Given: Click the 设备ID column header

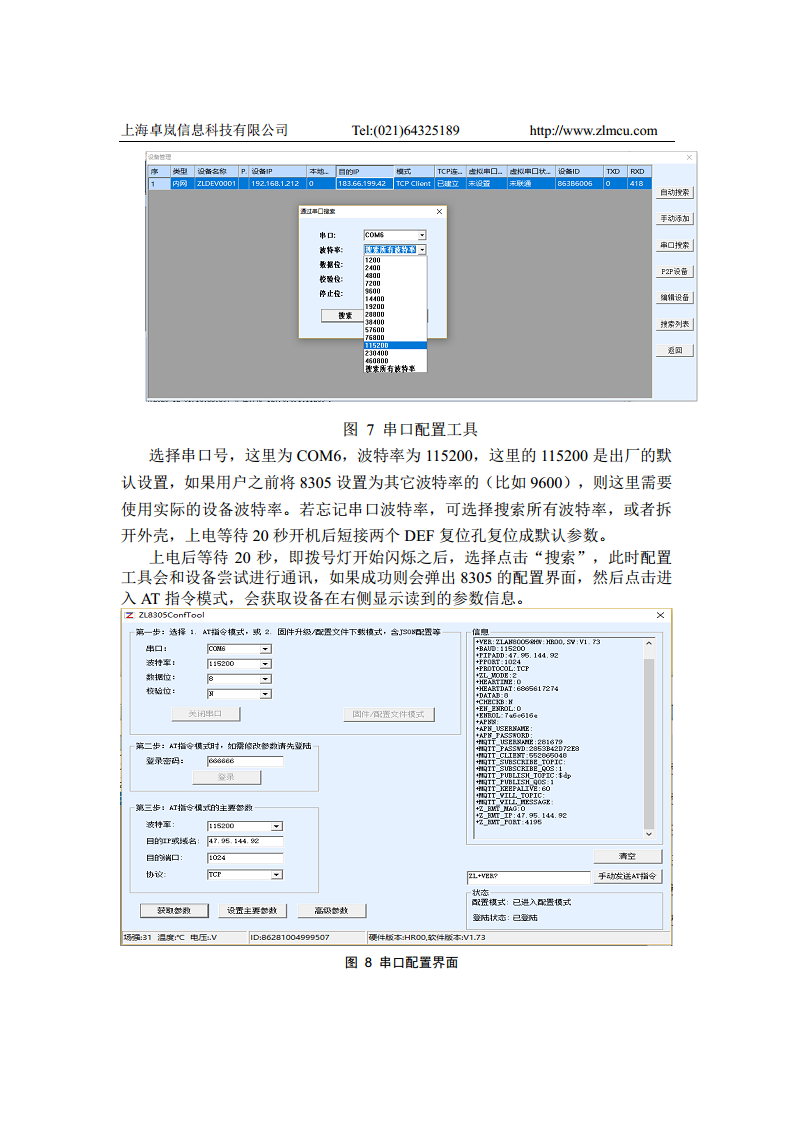Looking at the screenshot, I should coord(579,172).
